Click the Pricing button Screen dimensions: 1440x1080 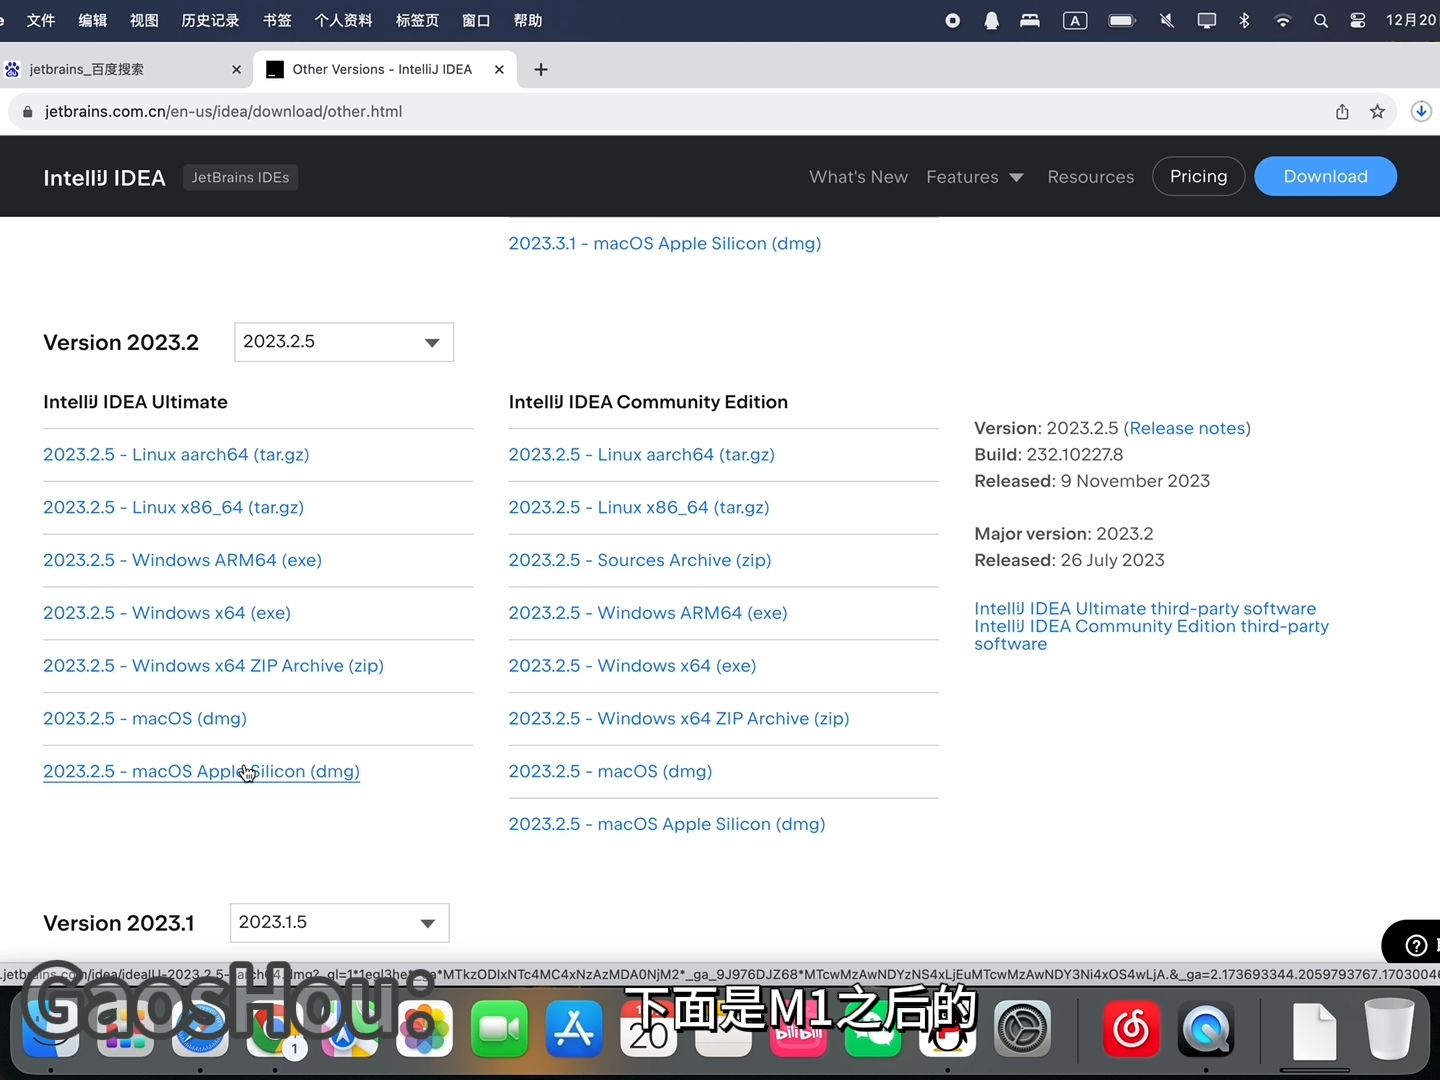point(1199,176)
